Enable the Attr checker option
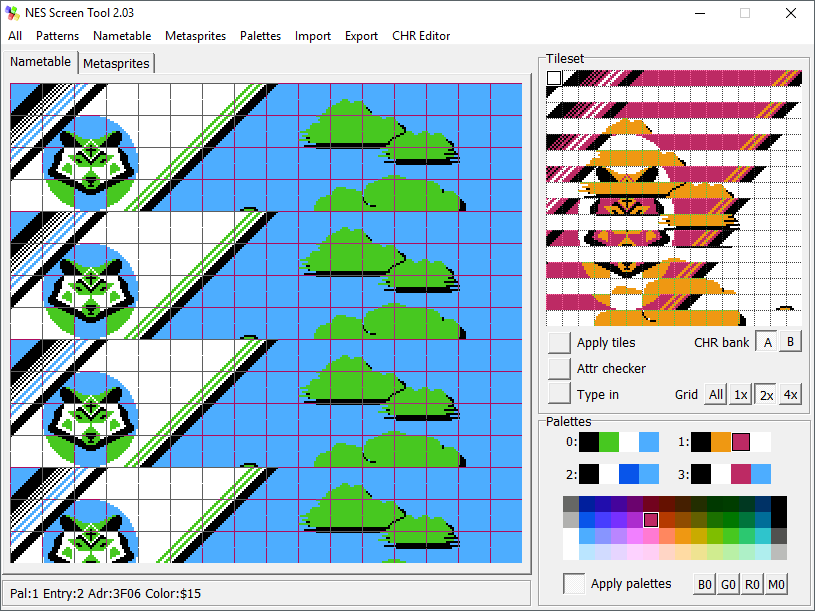Viewport: 815px width, 611px height. click(560, 368)
